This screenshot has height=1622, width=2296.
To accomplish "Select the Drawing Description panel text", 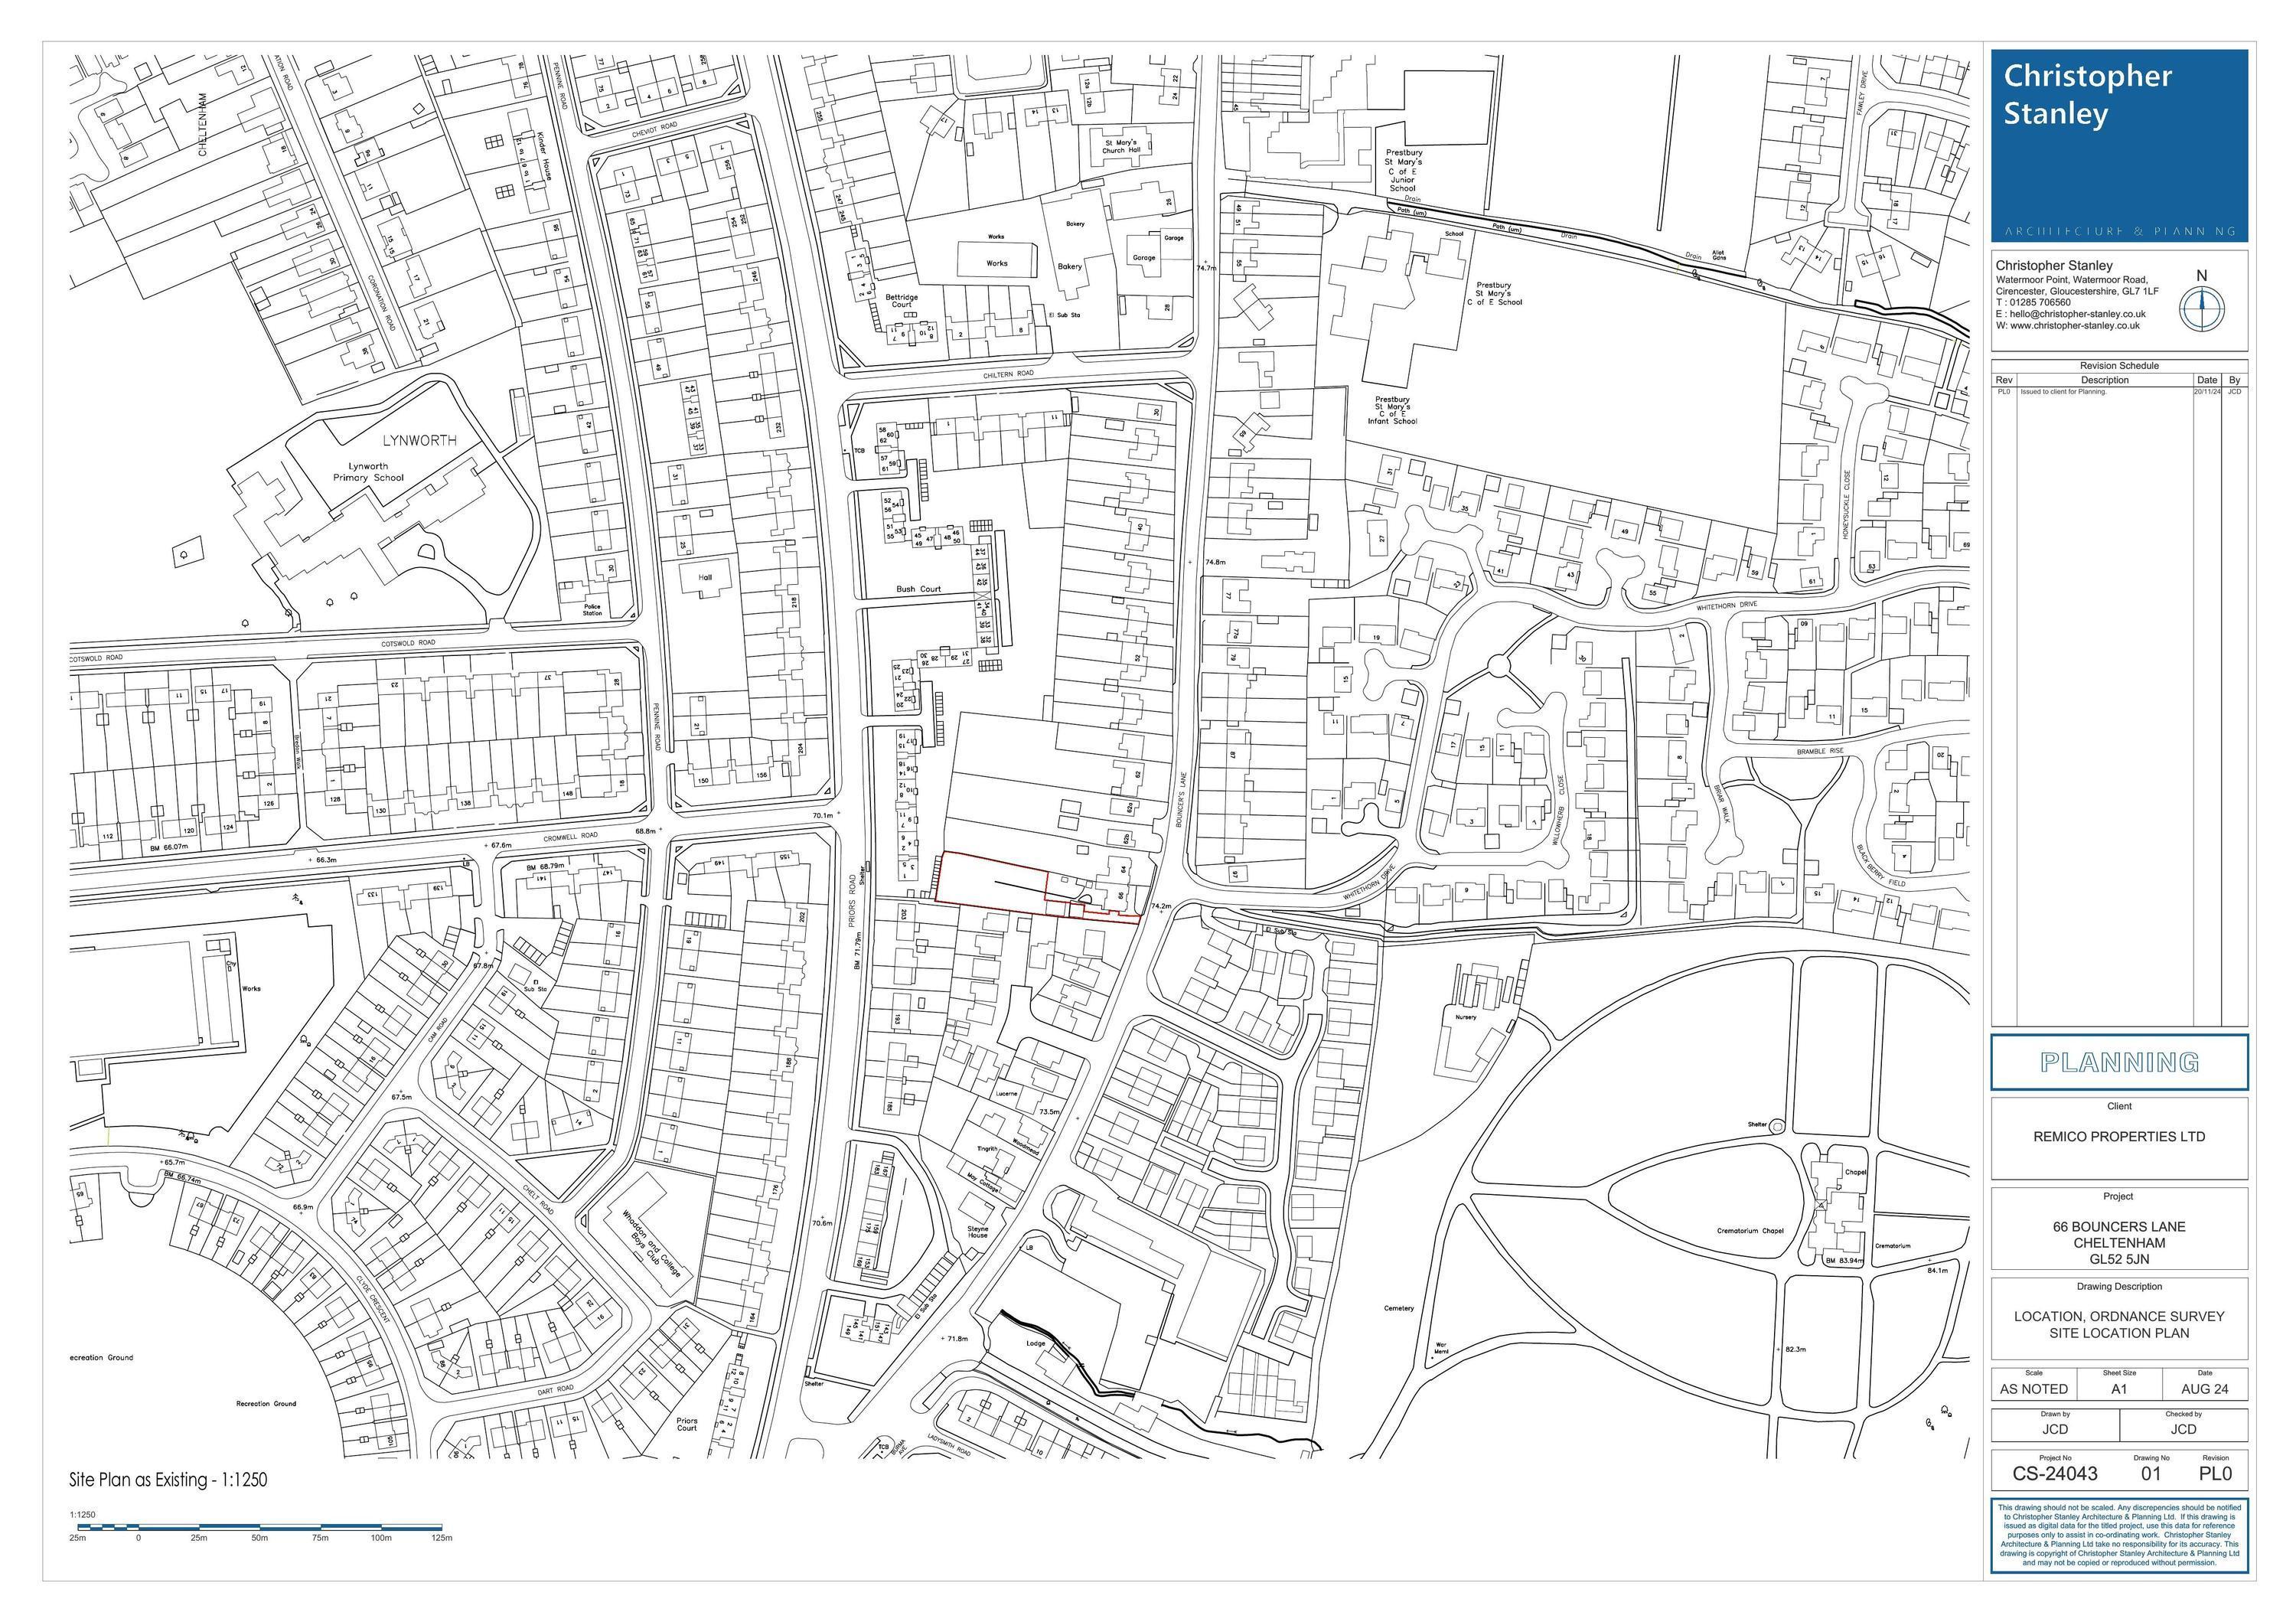I will 2120,1318.
